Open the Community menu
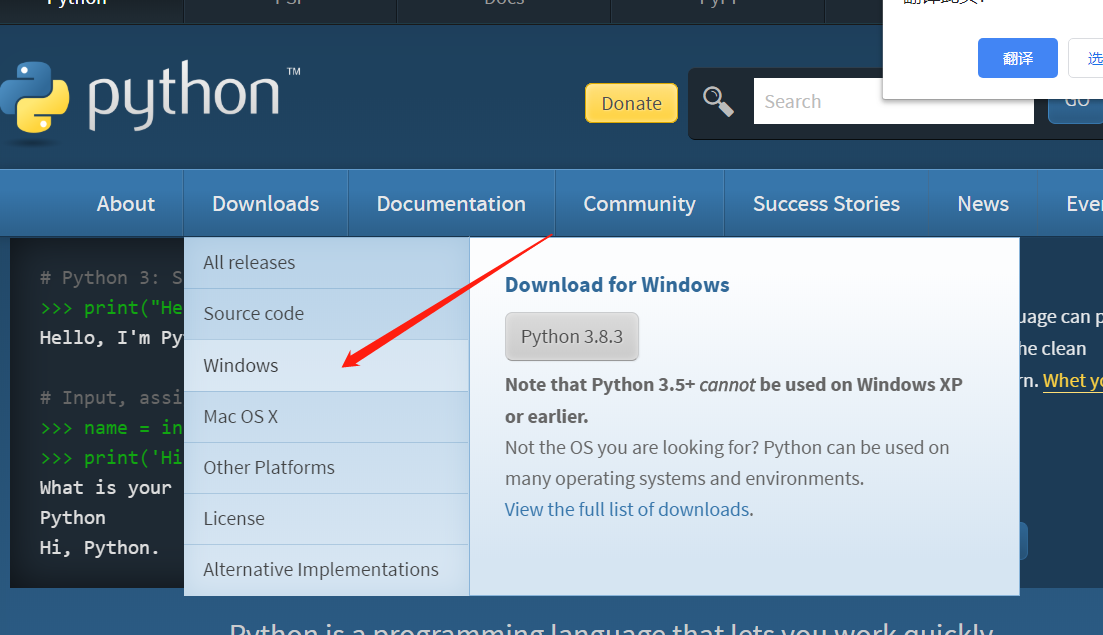Image resolution: width=1103 pixels, height=635 pixels. (x=639, y=203)
